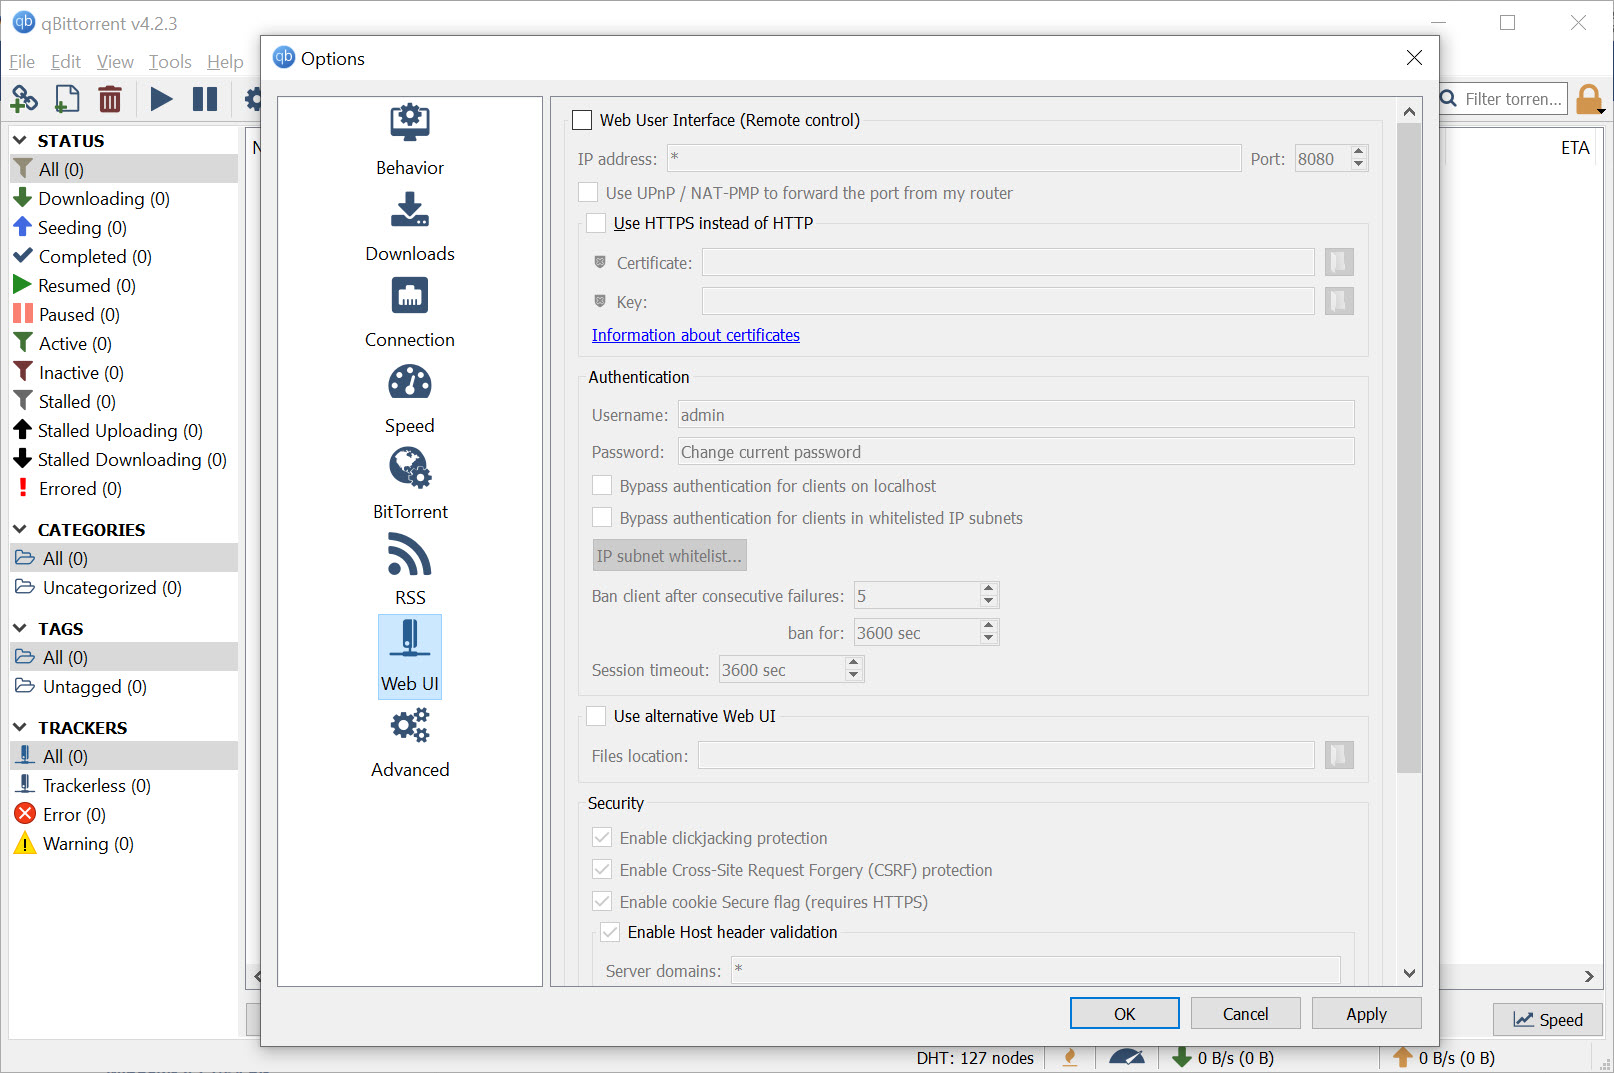The image size is (1614, 1073).
Task: Collapse the TAGS section
Action: click(20, 628)
